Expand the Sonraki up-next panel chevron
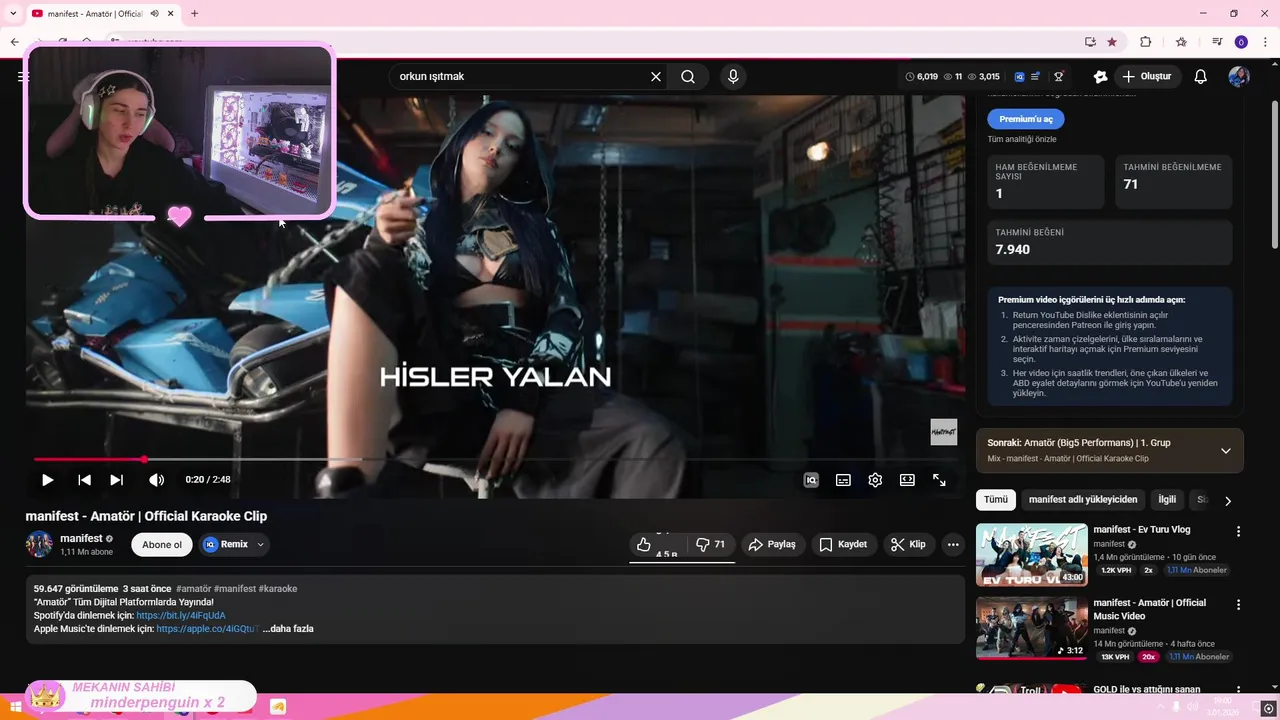Viewport: 1280px width, 720px height. pos(1225,451)
